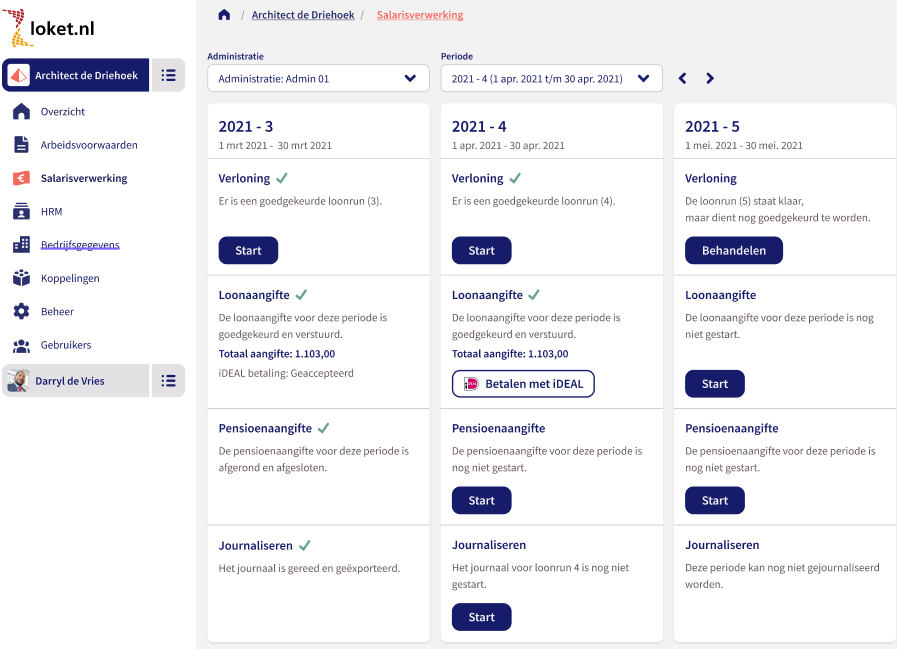Click the Salarisverwerking euro icon
897x649 pixels.
(21, 179)
